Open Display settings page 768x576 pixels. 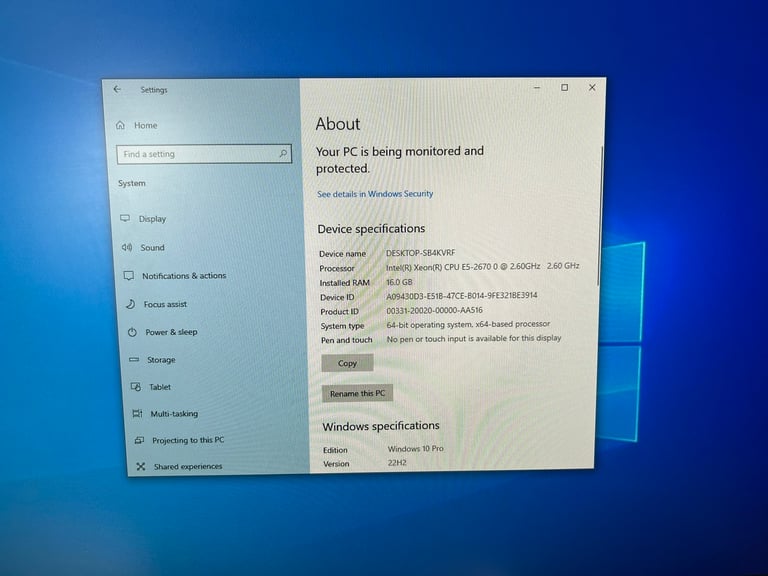[x=152, y=219]
